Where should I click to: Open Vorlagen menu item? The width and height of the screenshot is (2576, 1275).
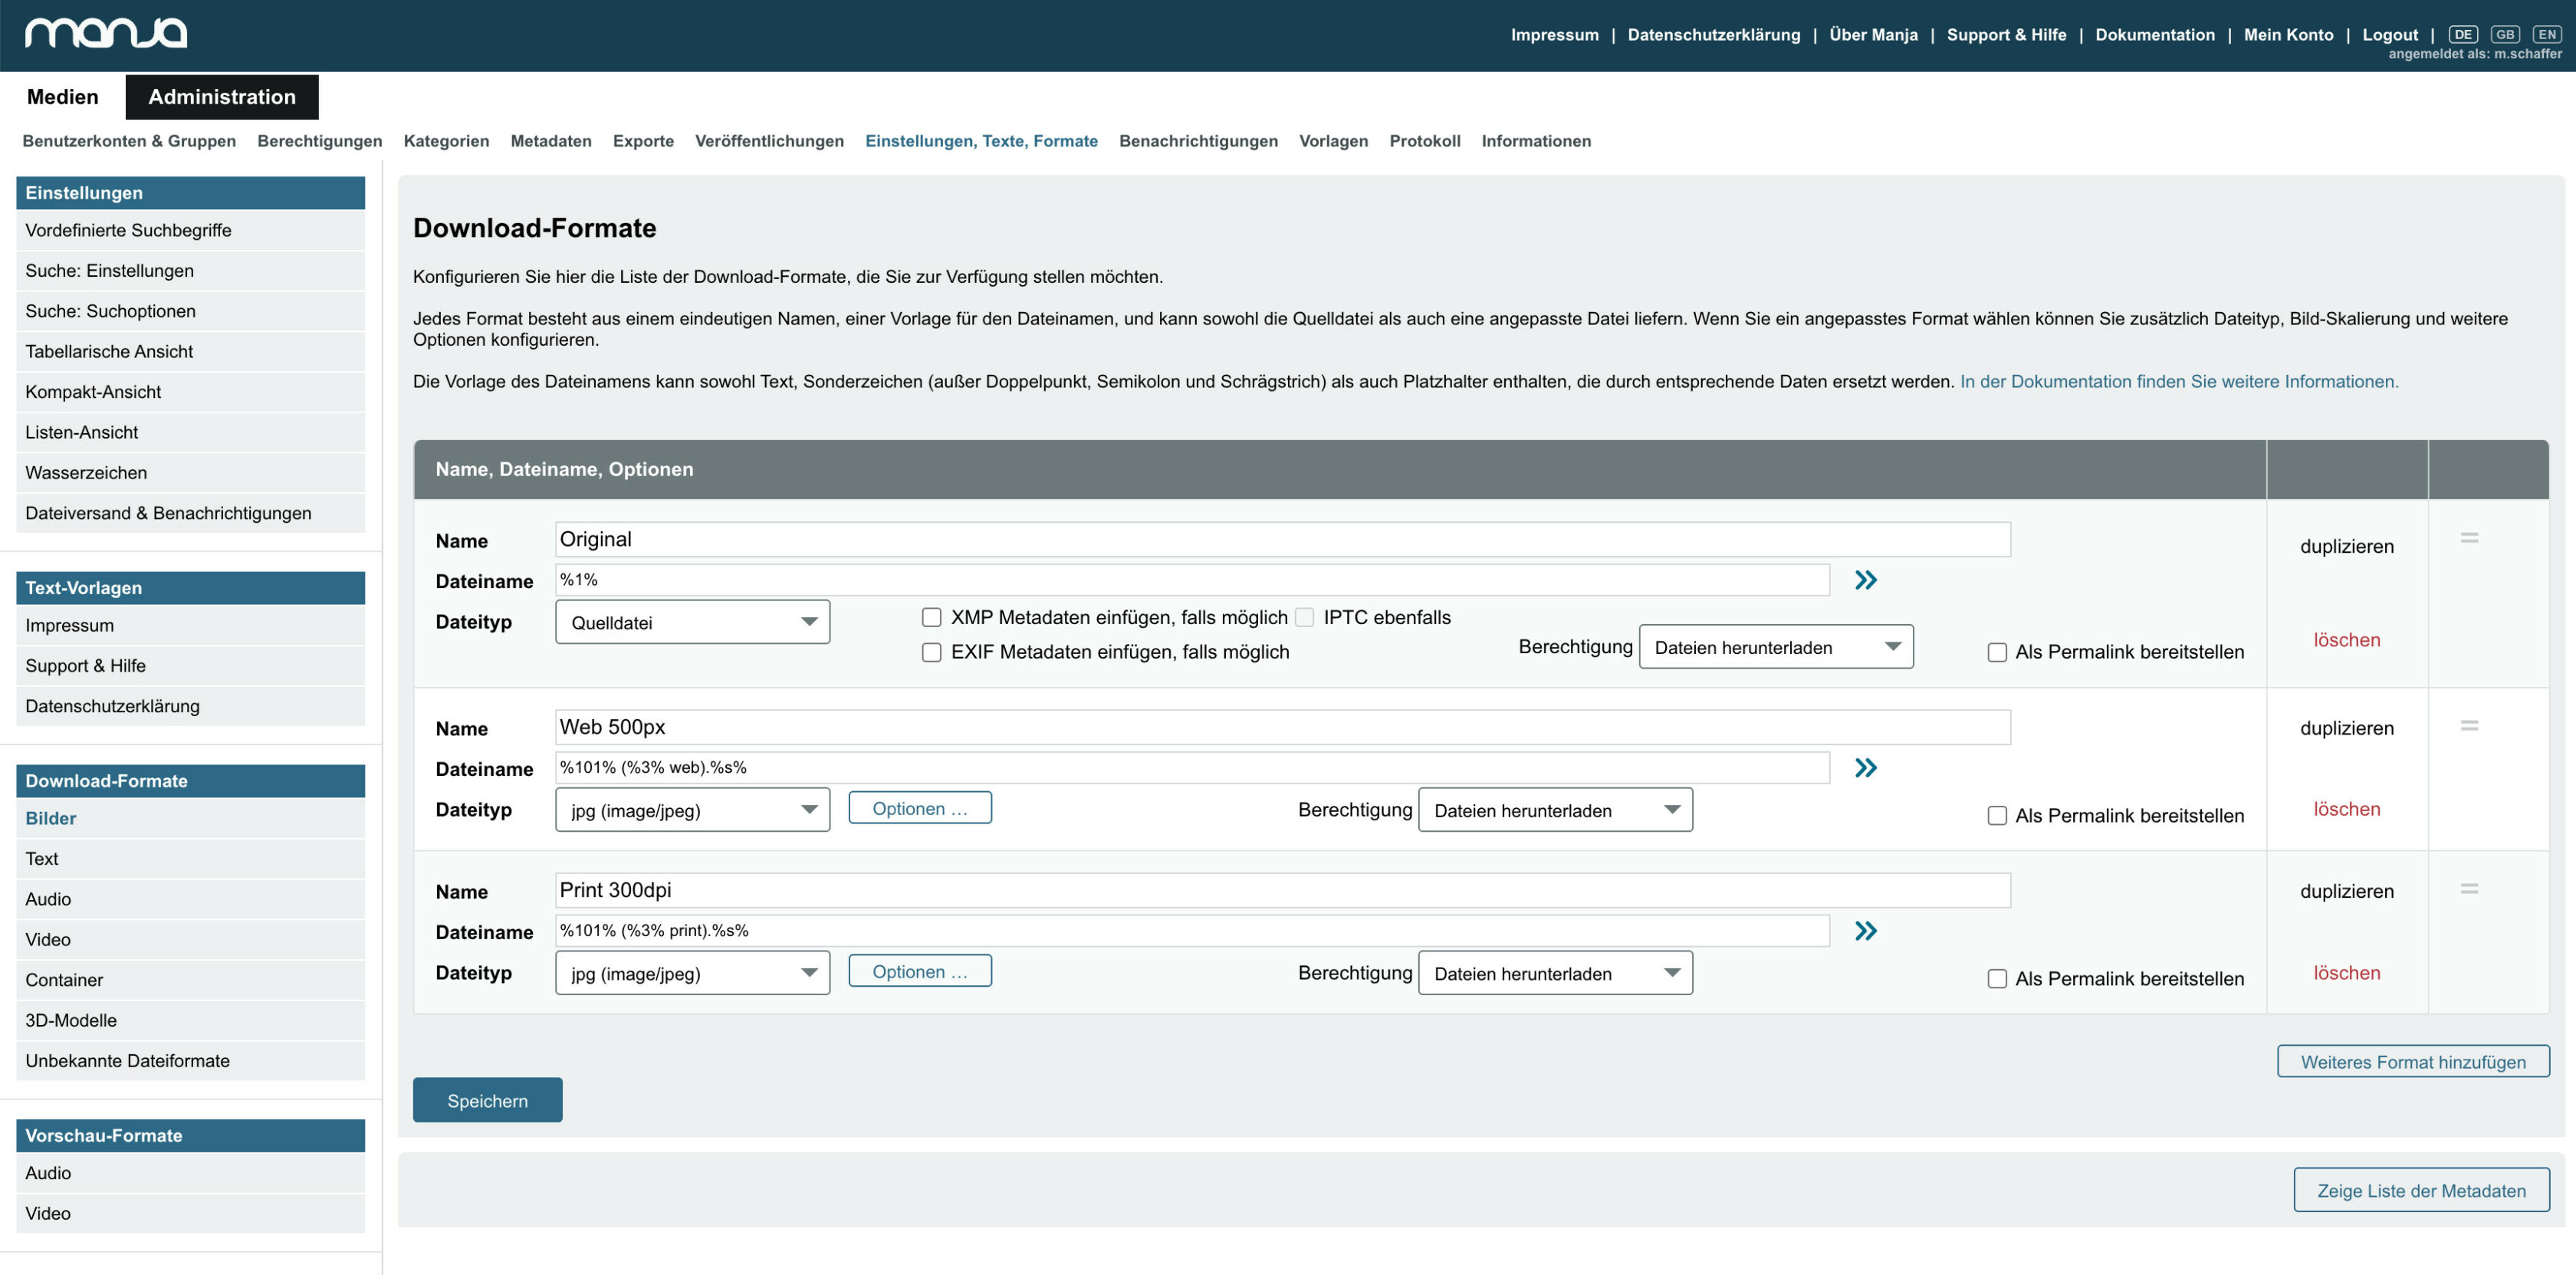pos(1333,141)
